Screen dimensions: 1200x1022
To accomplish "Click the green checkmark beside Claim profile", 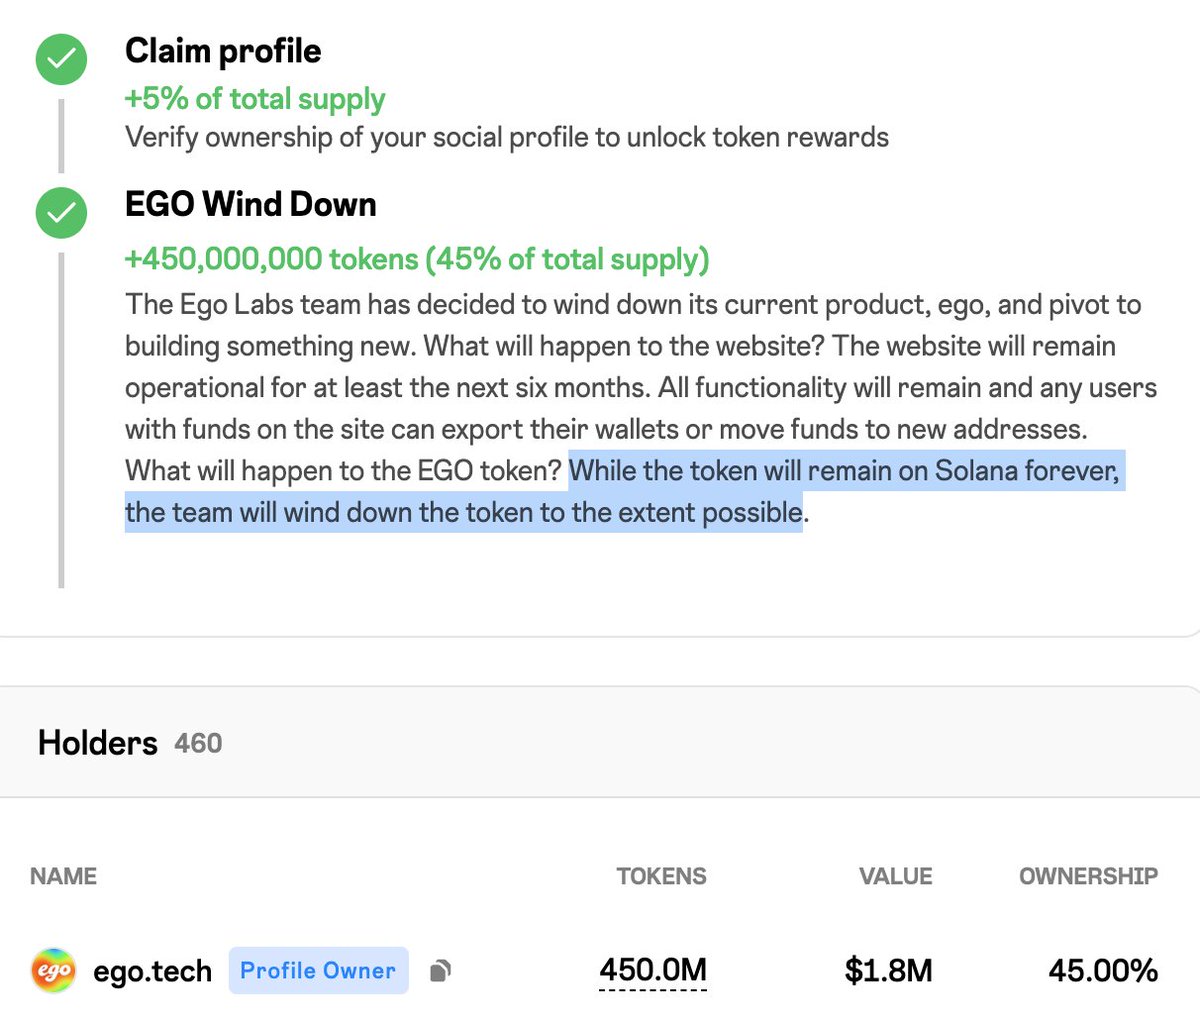I will (x=62, y=59).
